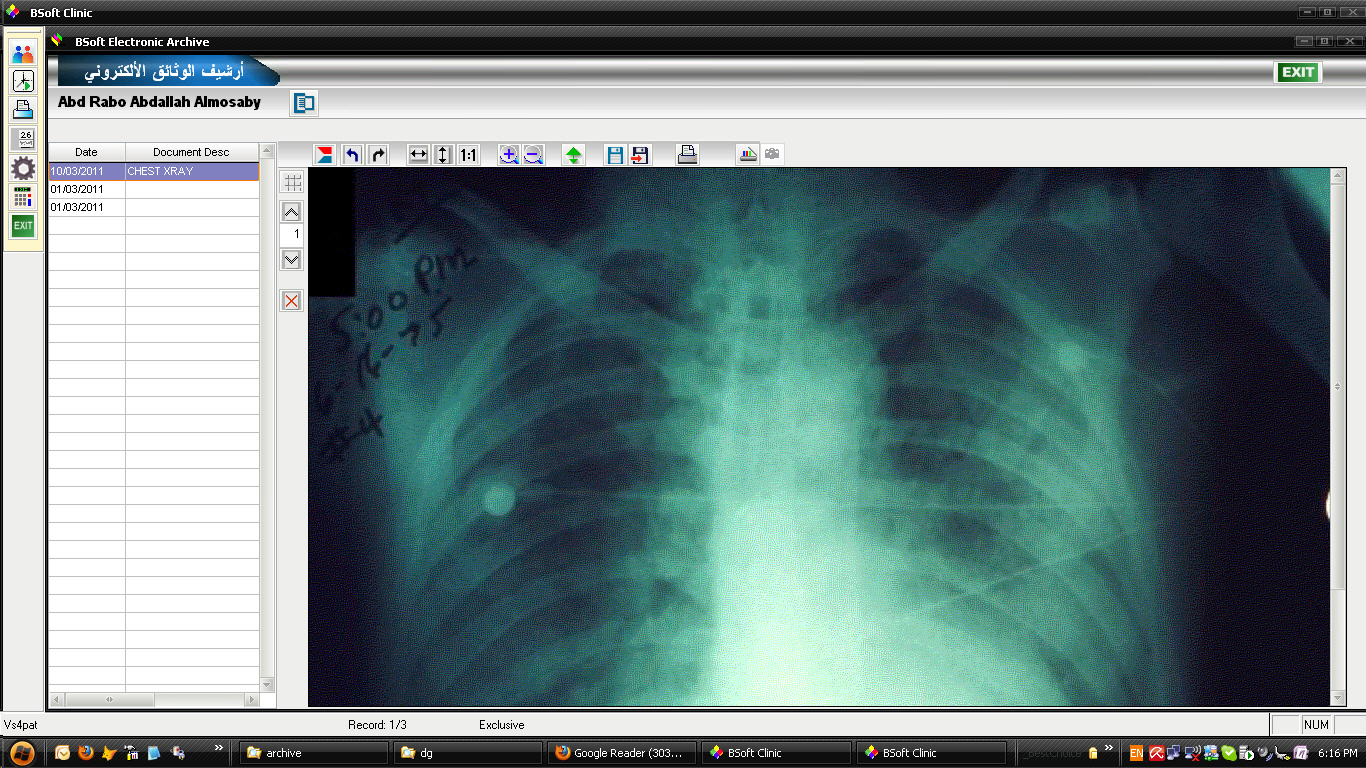Show image at actual size 1:1
The image size is (1366, 768).
[x=469, y=155]
